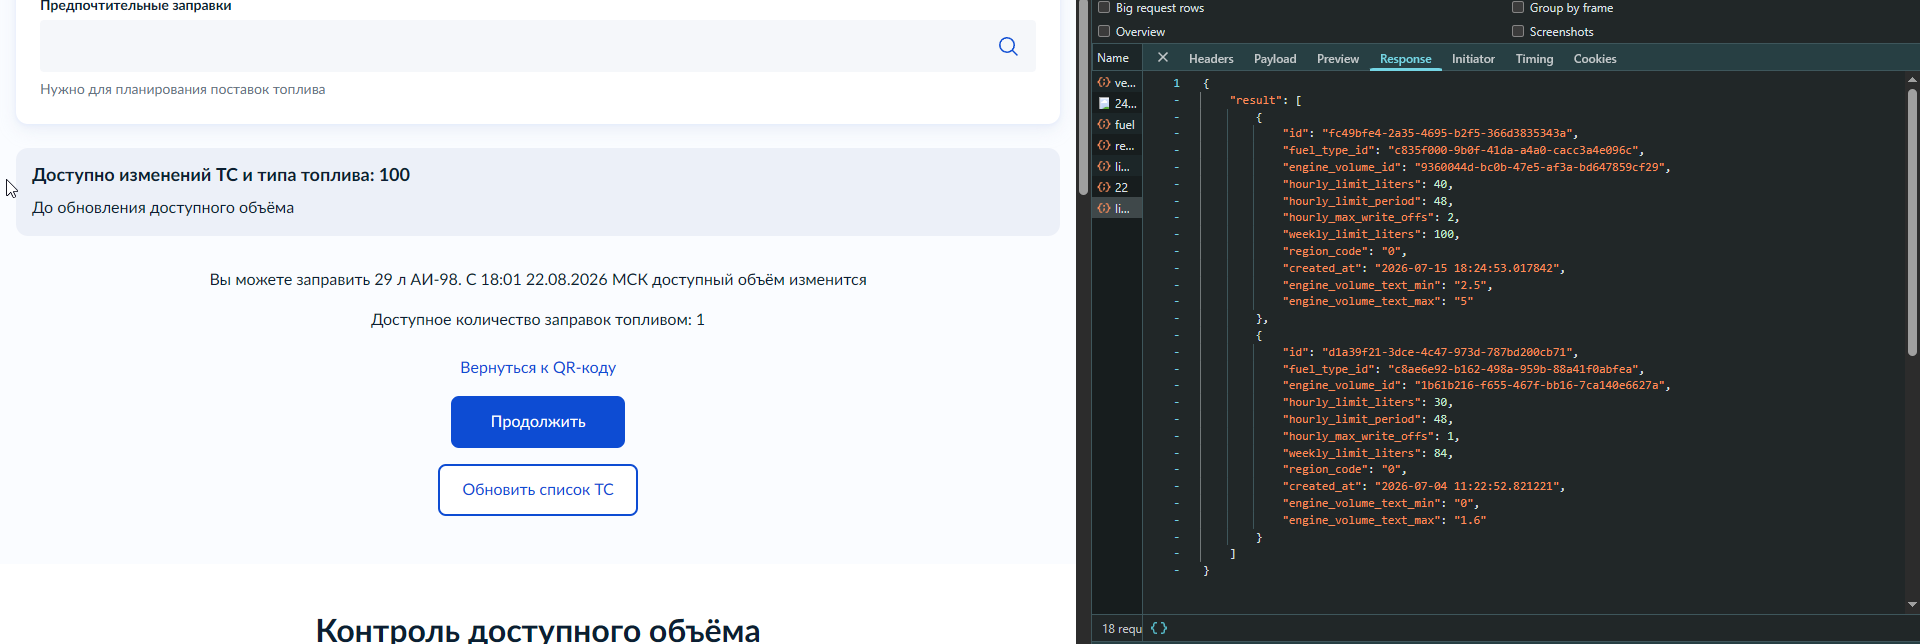Click 'До обновления доступного объёма' text

163,208
